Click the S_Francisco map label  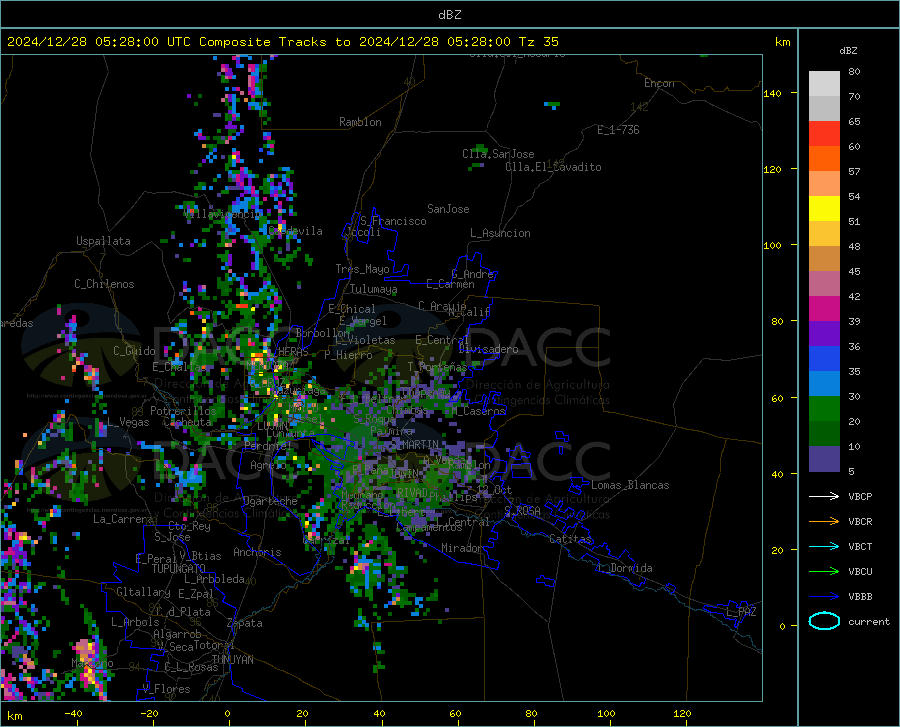pyautogui.click(x=393, y=221)
